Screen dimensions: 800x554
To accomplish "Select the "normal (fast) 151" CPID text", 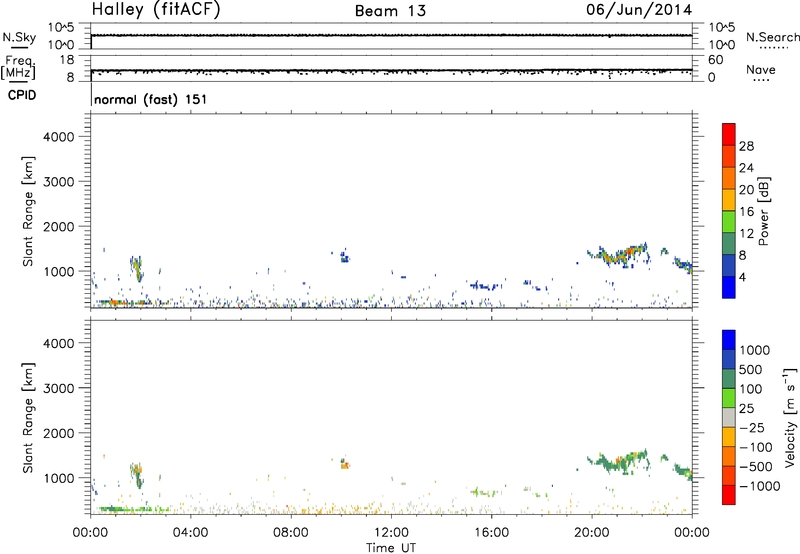I will point(151,99).
